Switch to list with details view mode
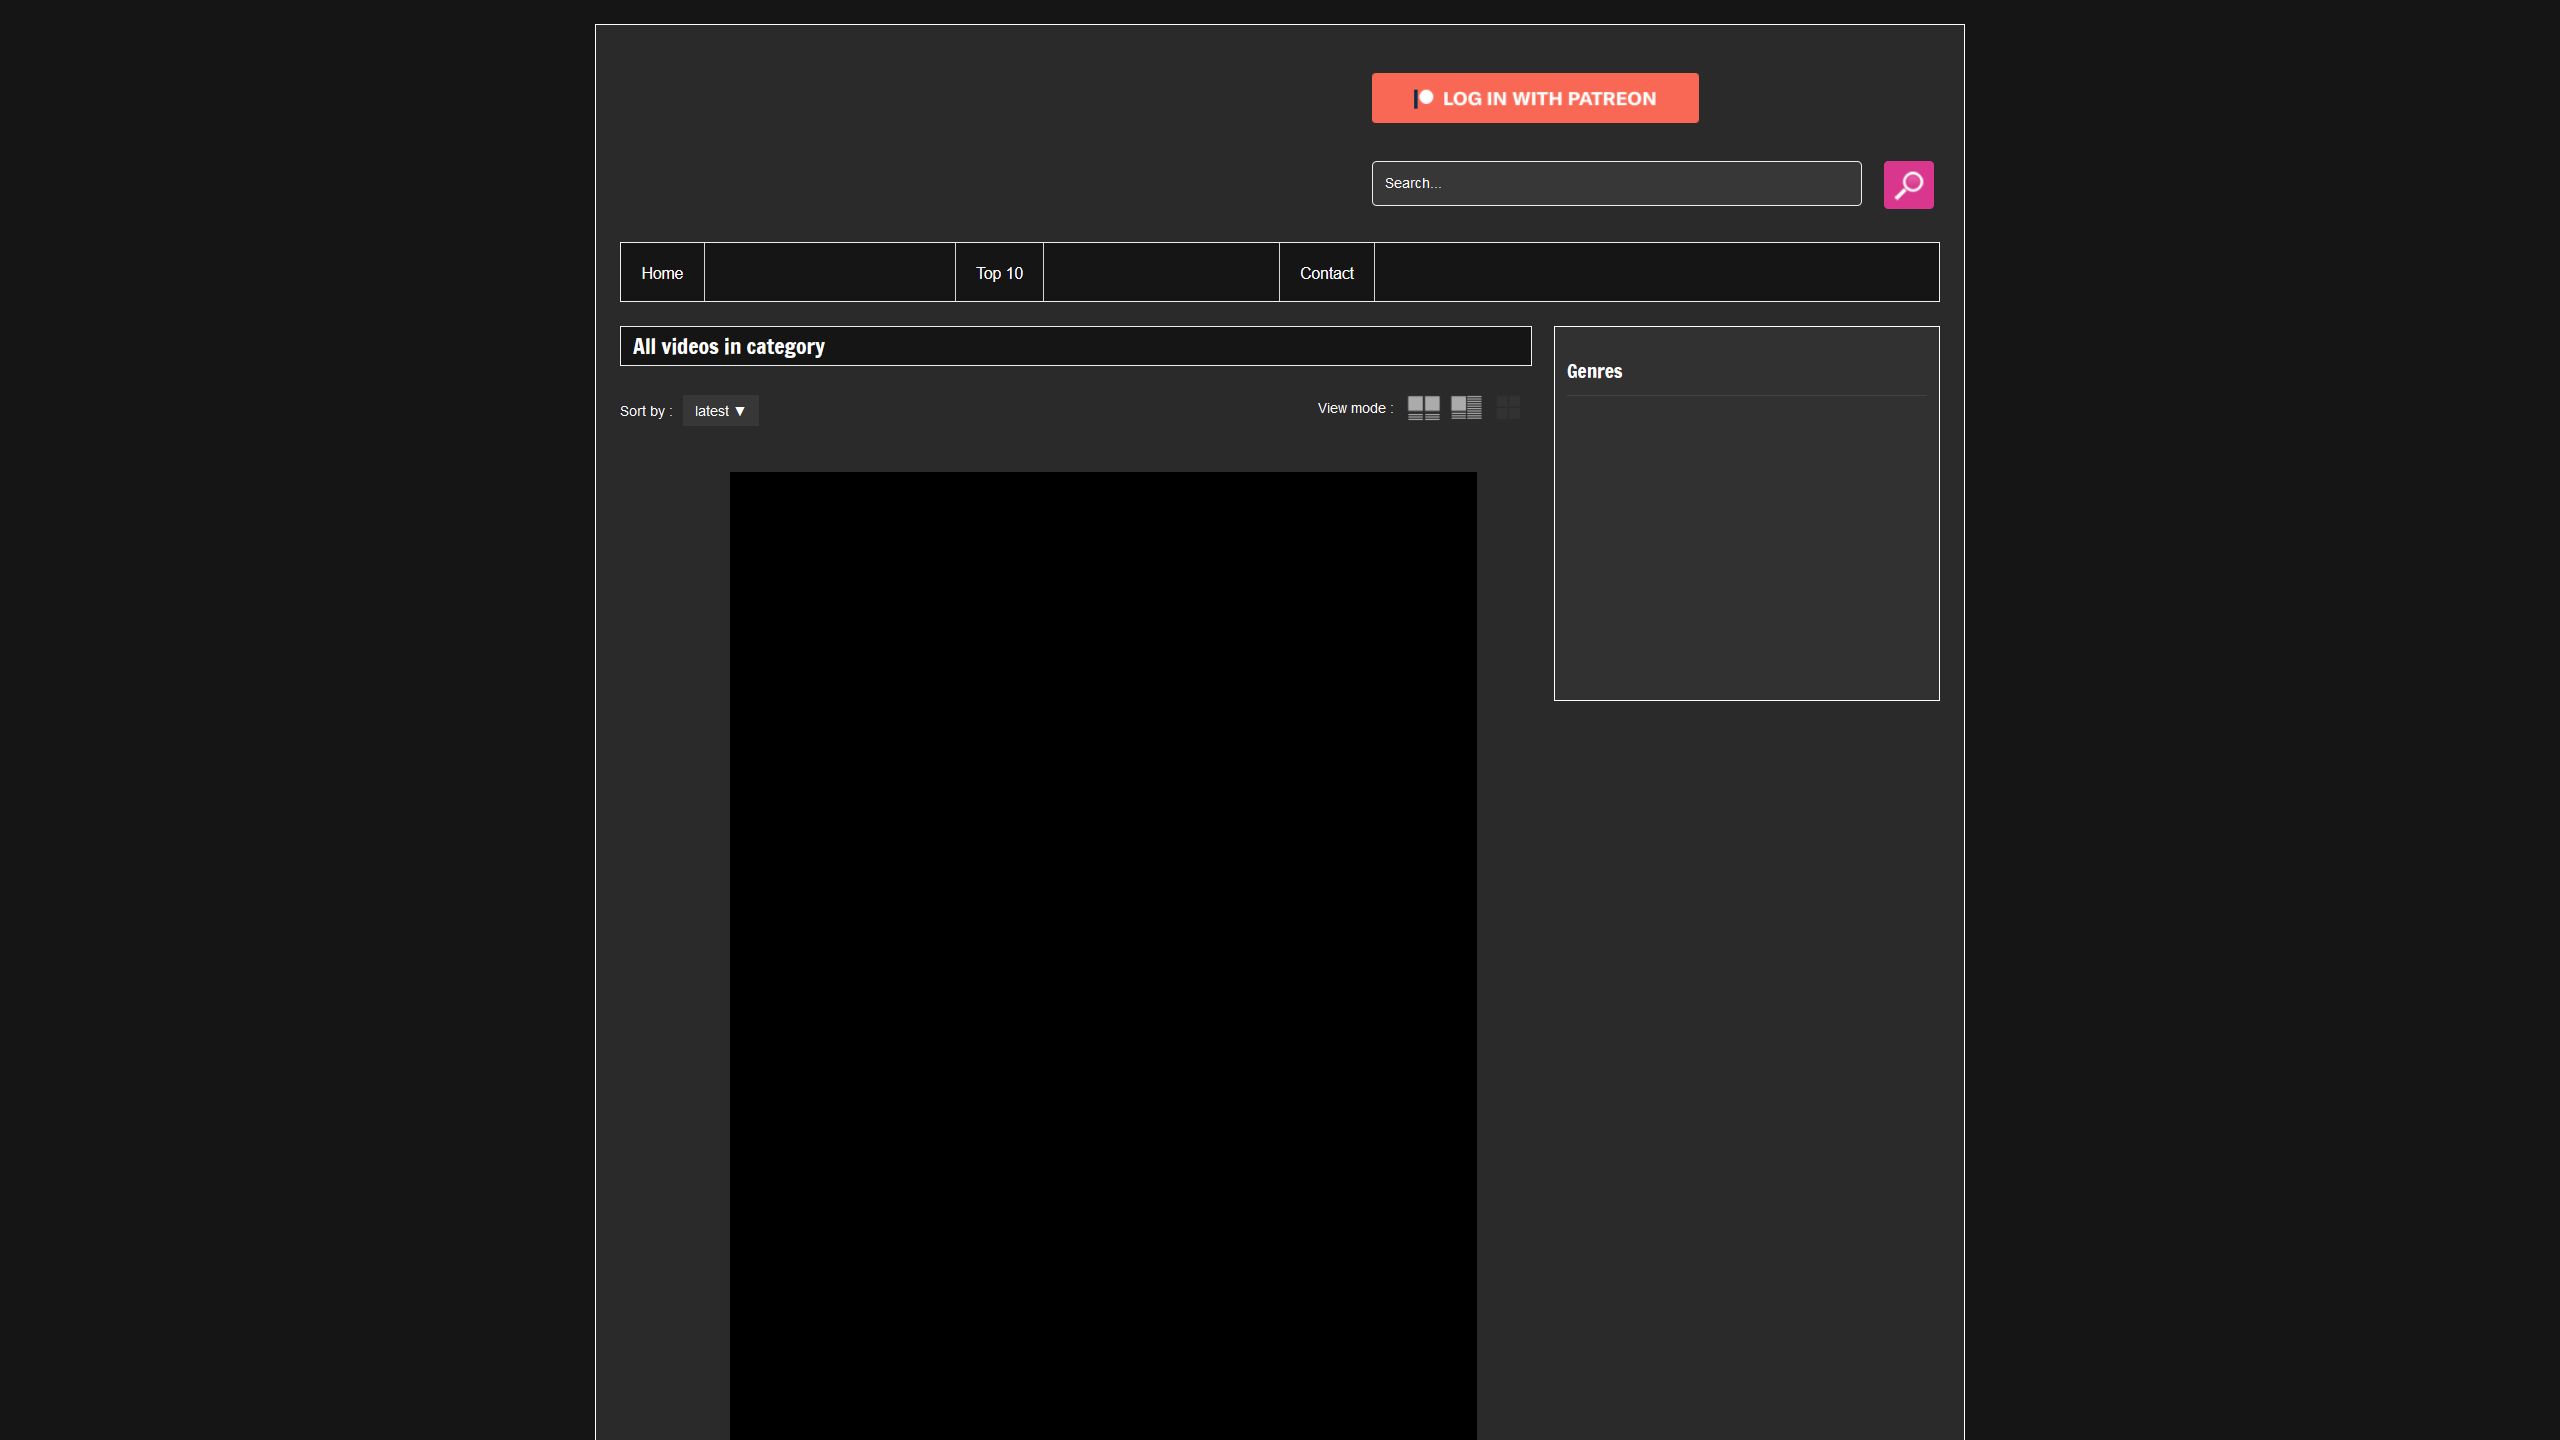2560x1440 pixels. 1466,408
